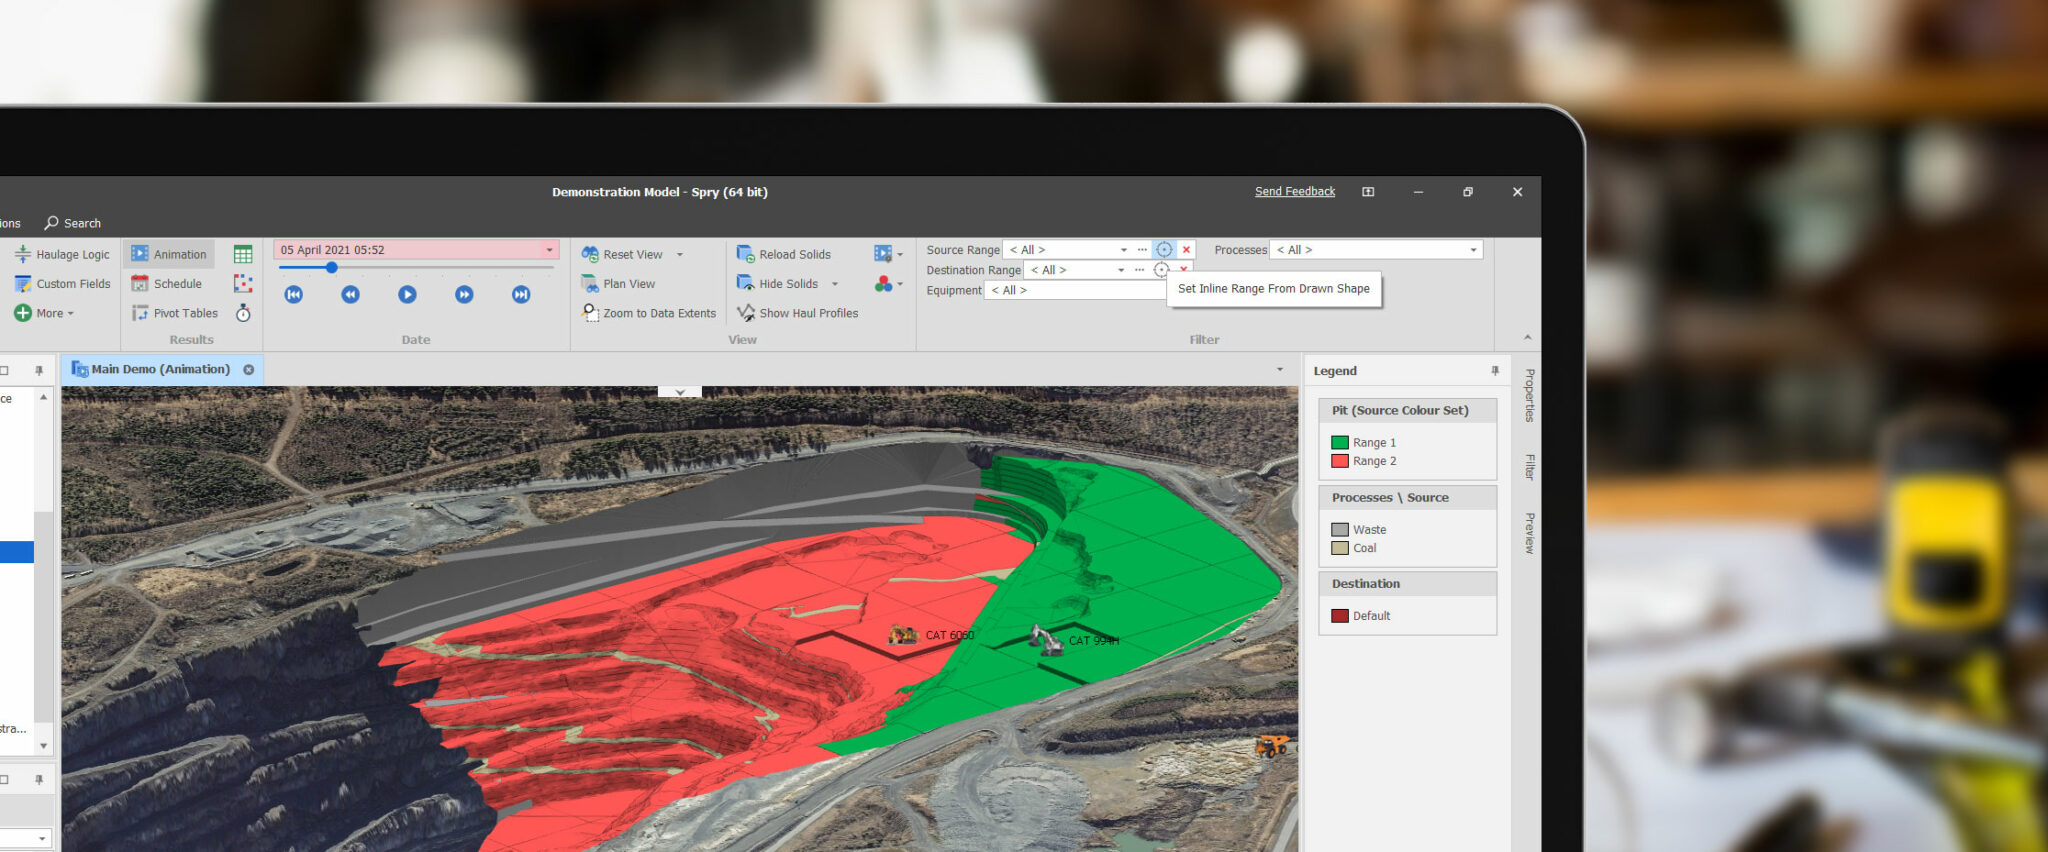This screenshot has width=2048, height=852.
Task: Click the Schedule results icon
Action: click(x=140, y=284)
